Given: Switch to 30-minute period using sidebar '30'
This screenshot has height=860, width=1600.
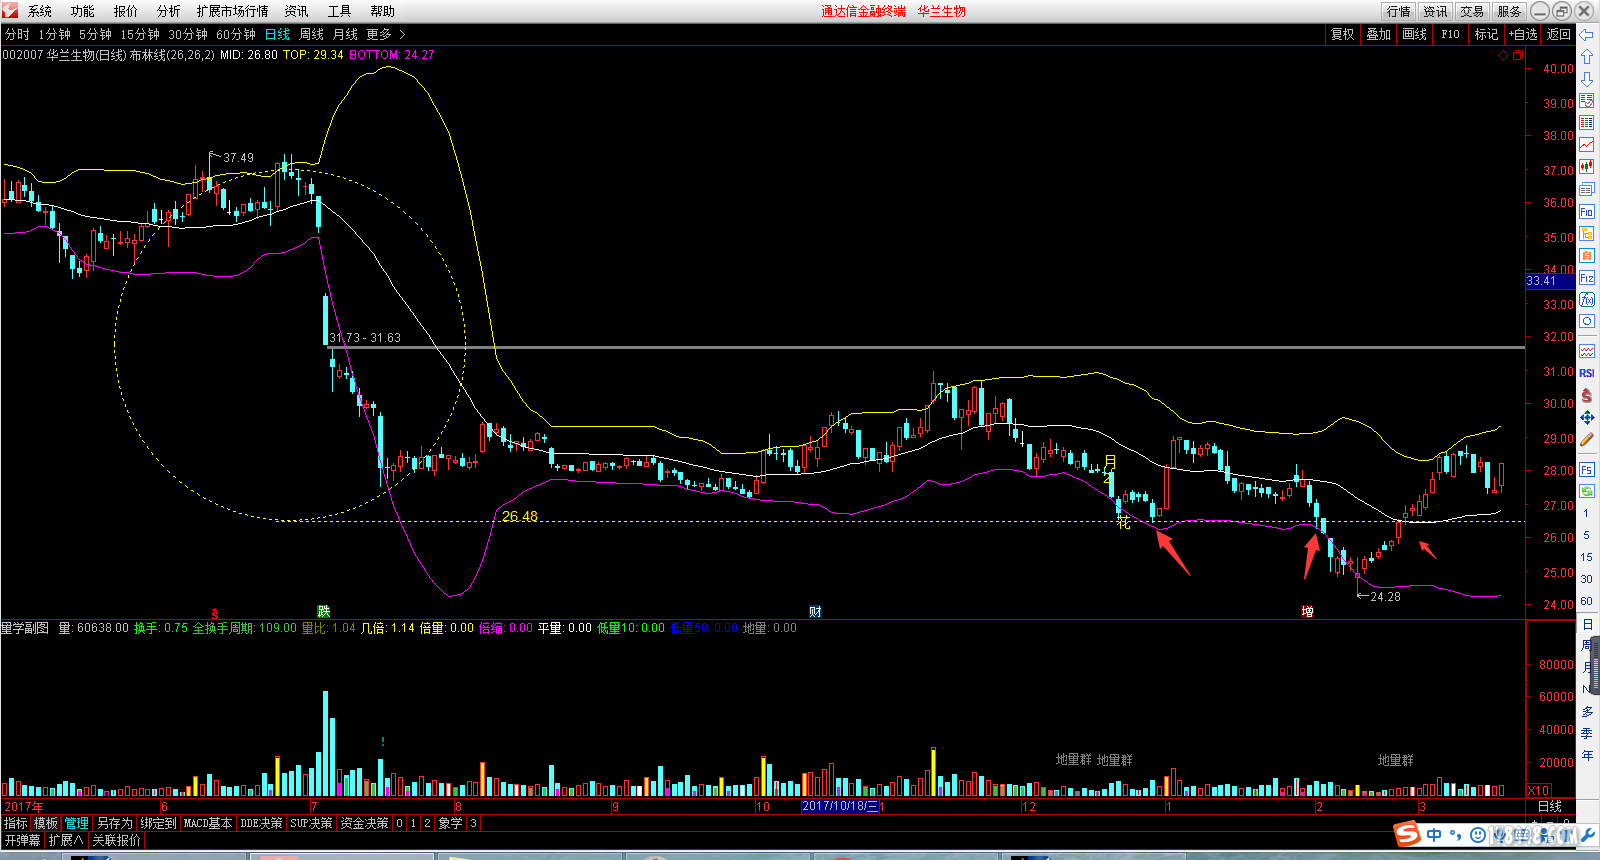Looking at the screenshot, I should [1586, 579].
